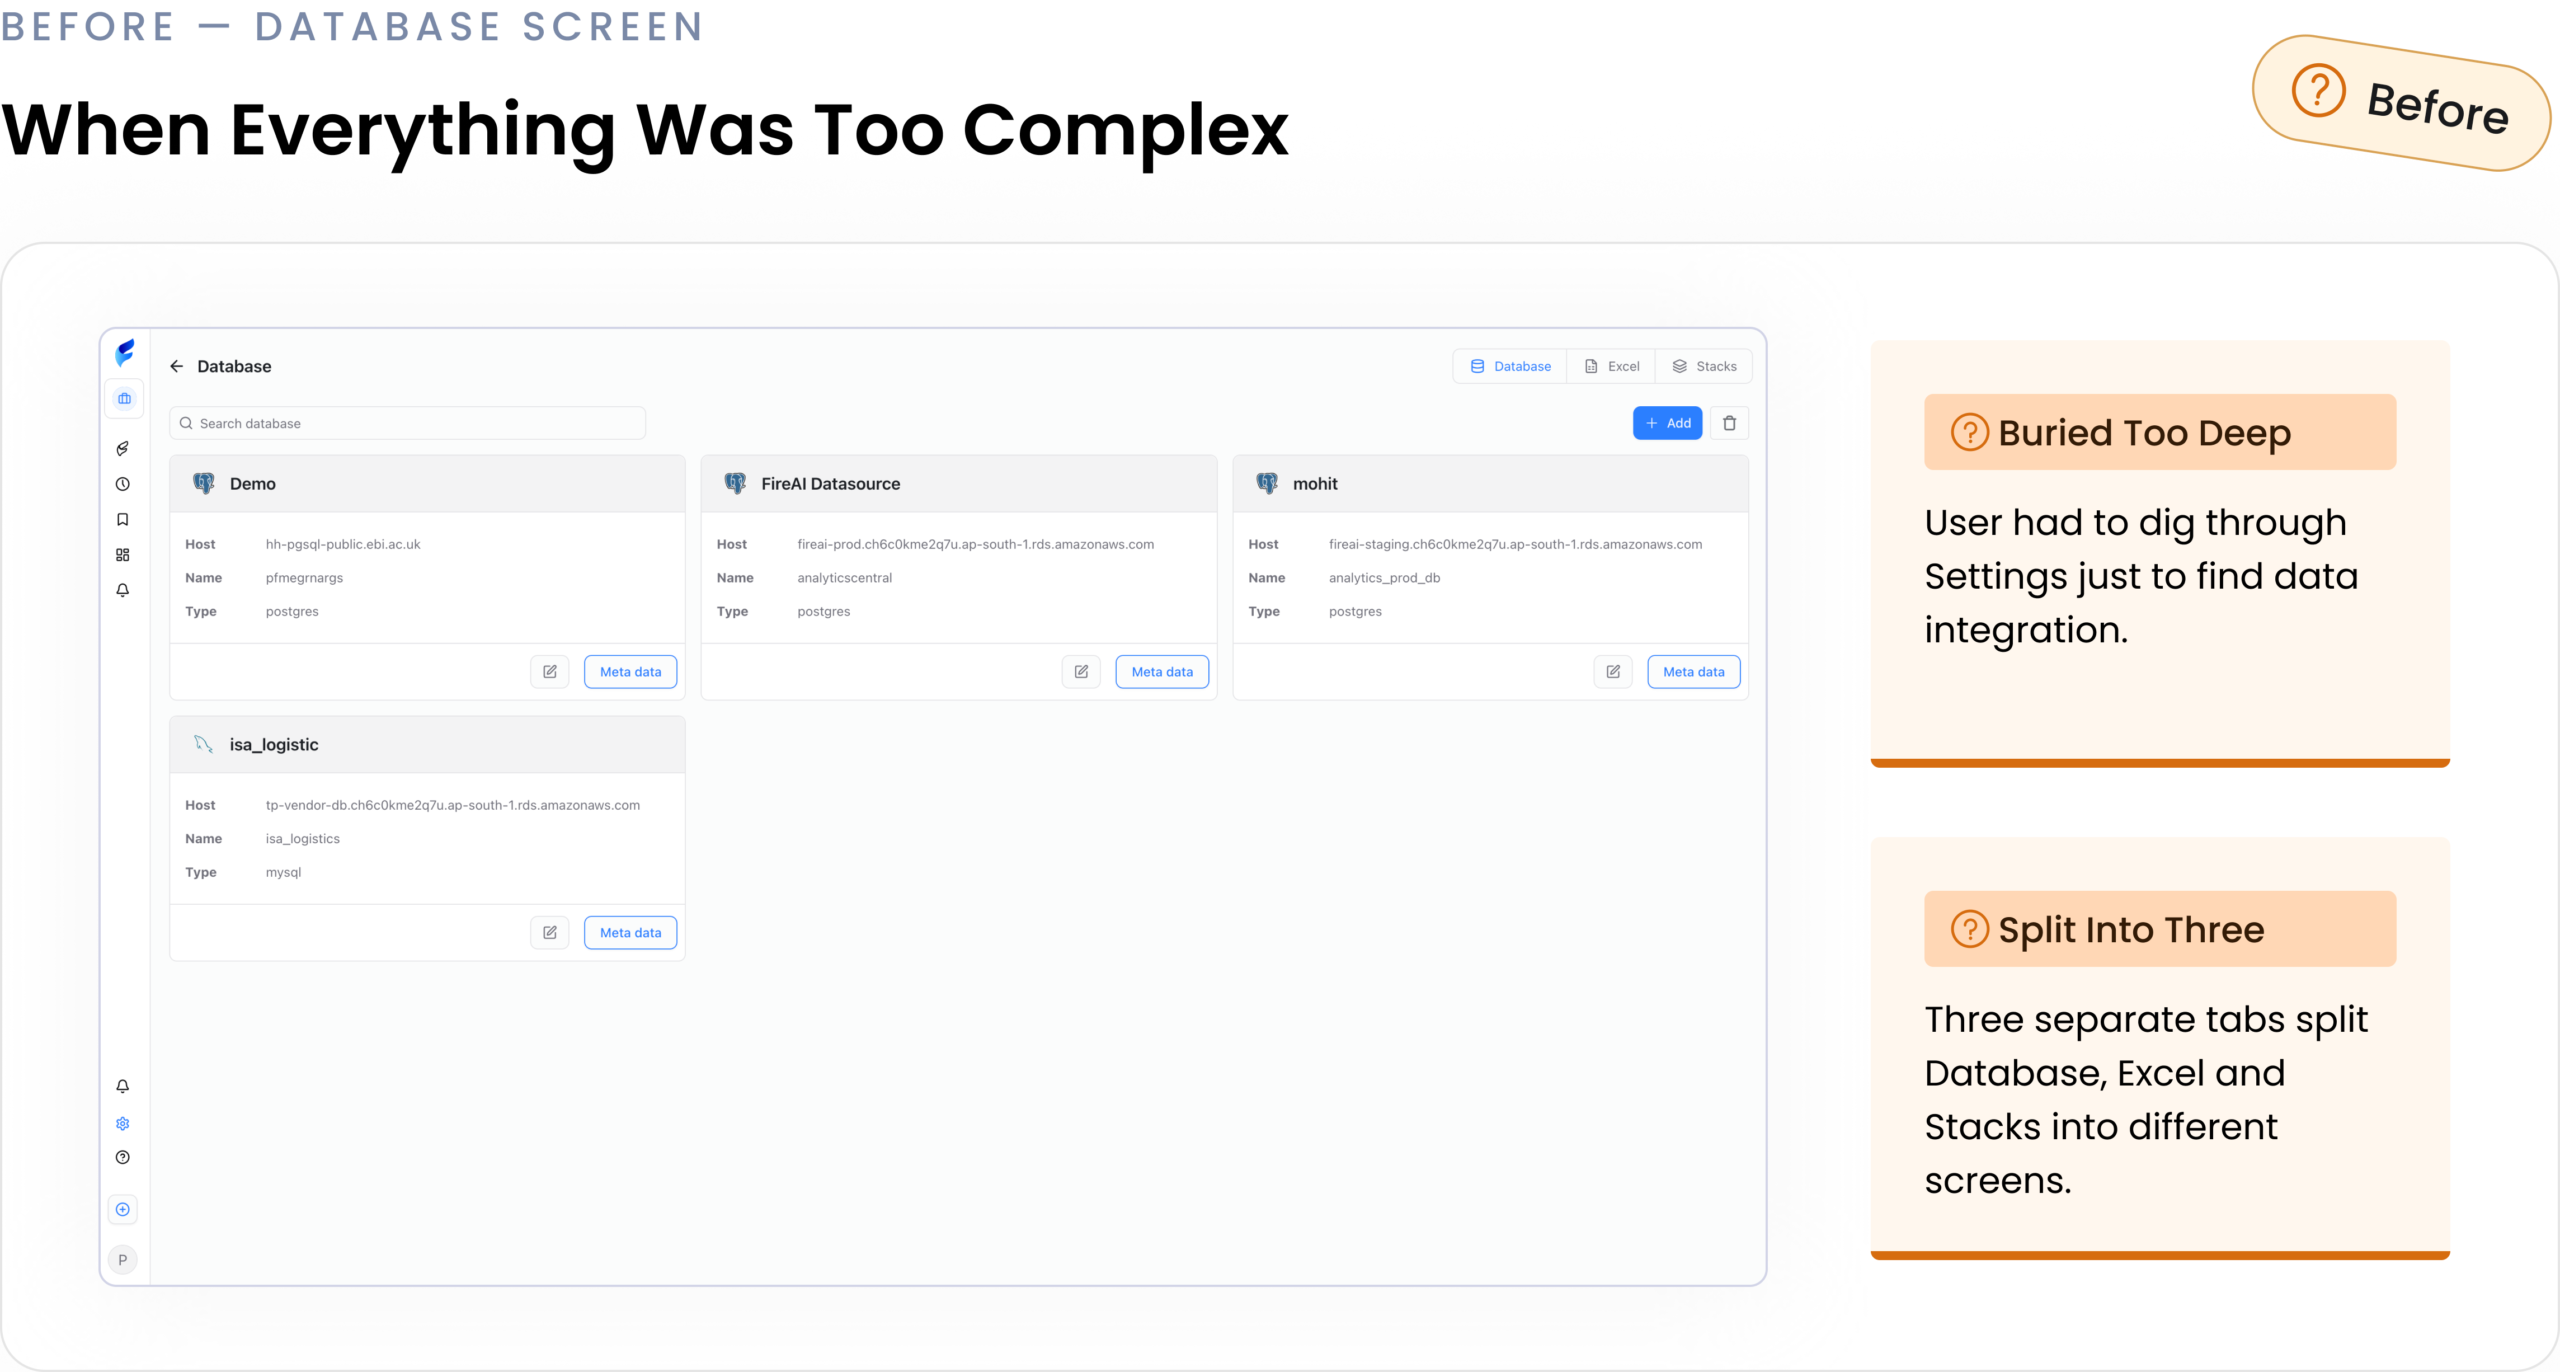Open the dashboard grid icon in sidebar
Viewport: 2560px width, 1372px height.
pos(123,555)
